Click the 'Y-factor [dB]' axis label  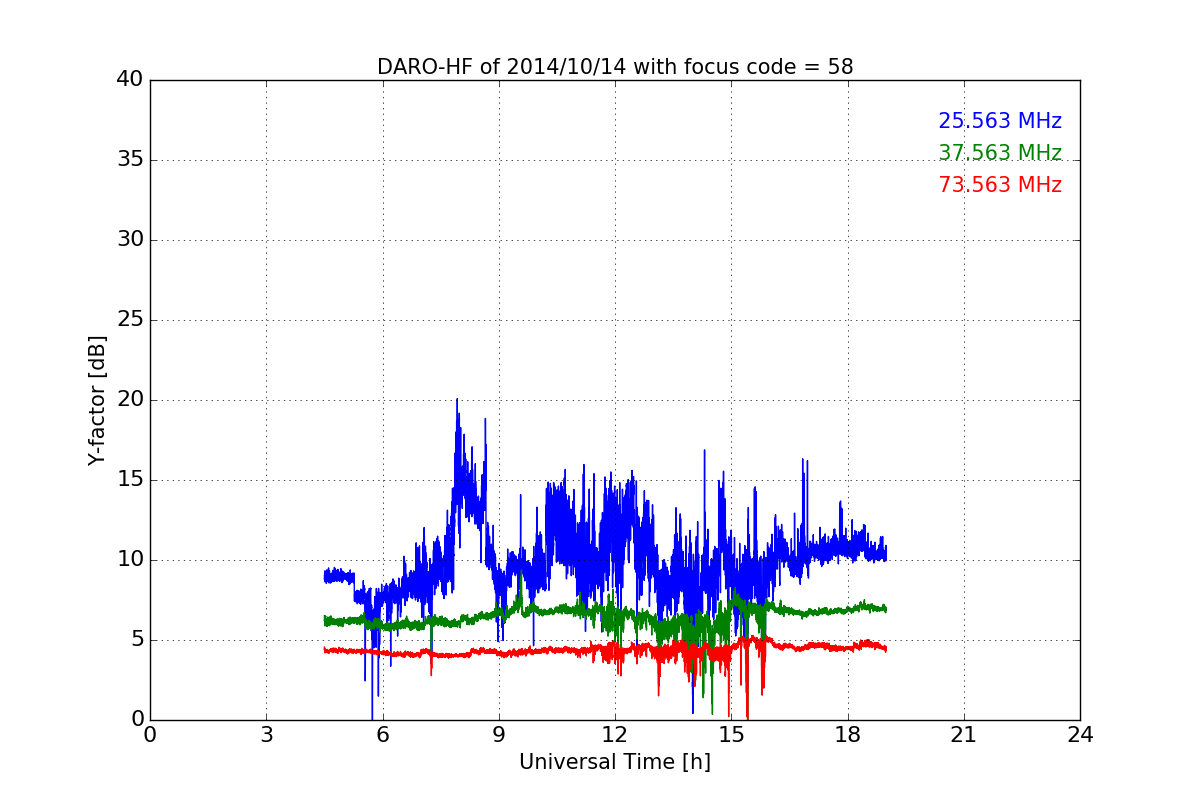(97, 400)
